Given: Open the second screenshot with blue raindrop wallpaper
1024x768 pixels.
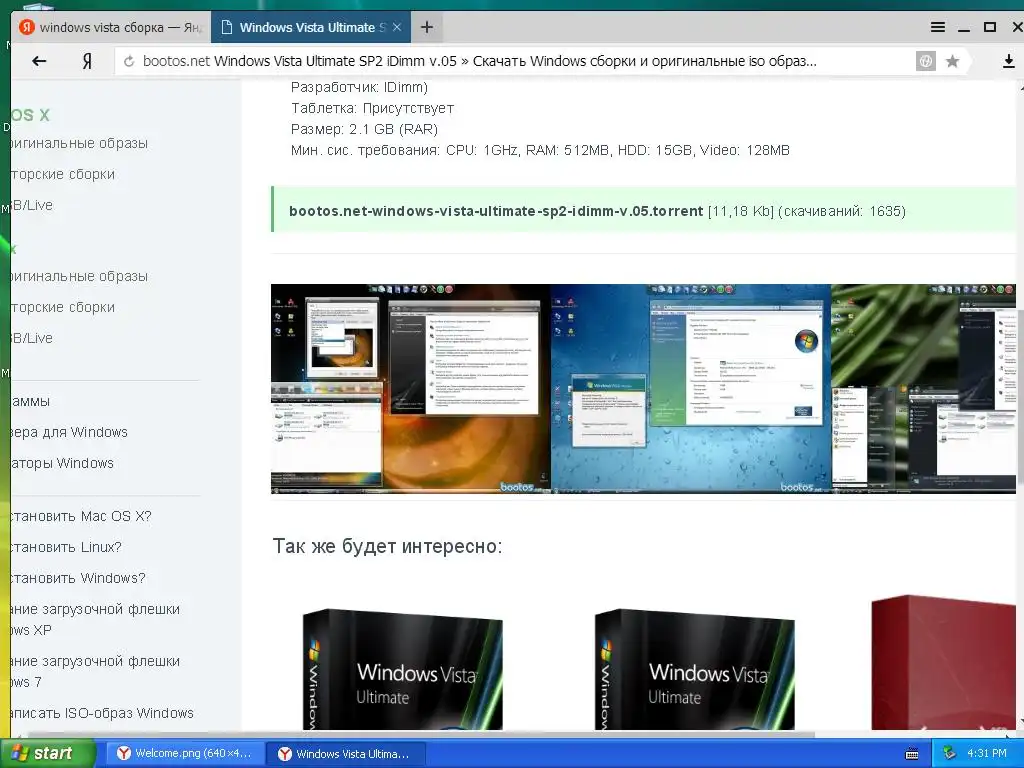Looking at the screenshot, I should coord(691,389).
